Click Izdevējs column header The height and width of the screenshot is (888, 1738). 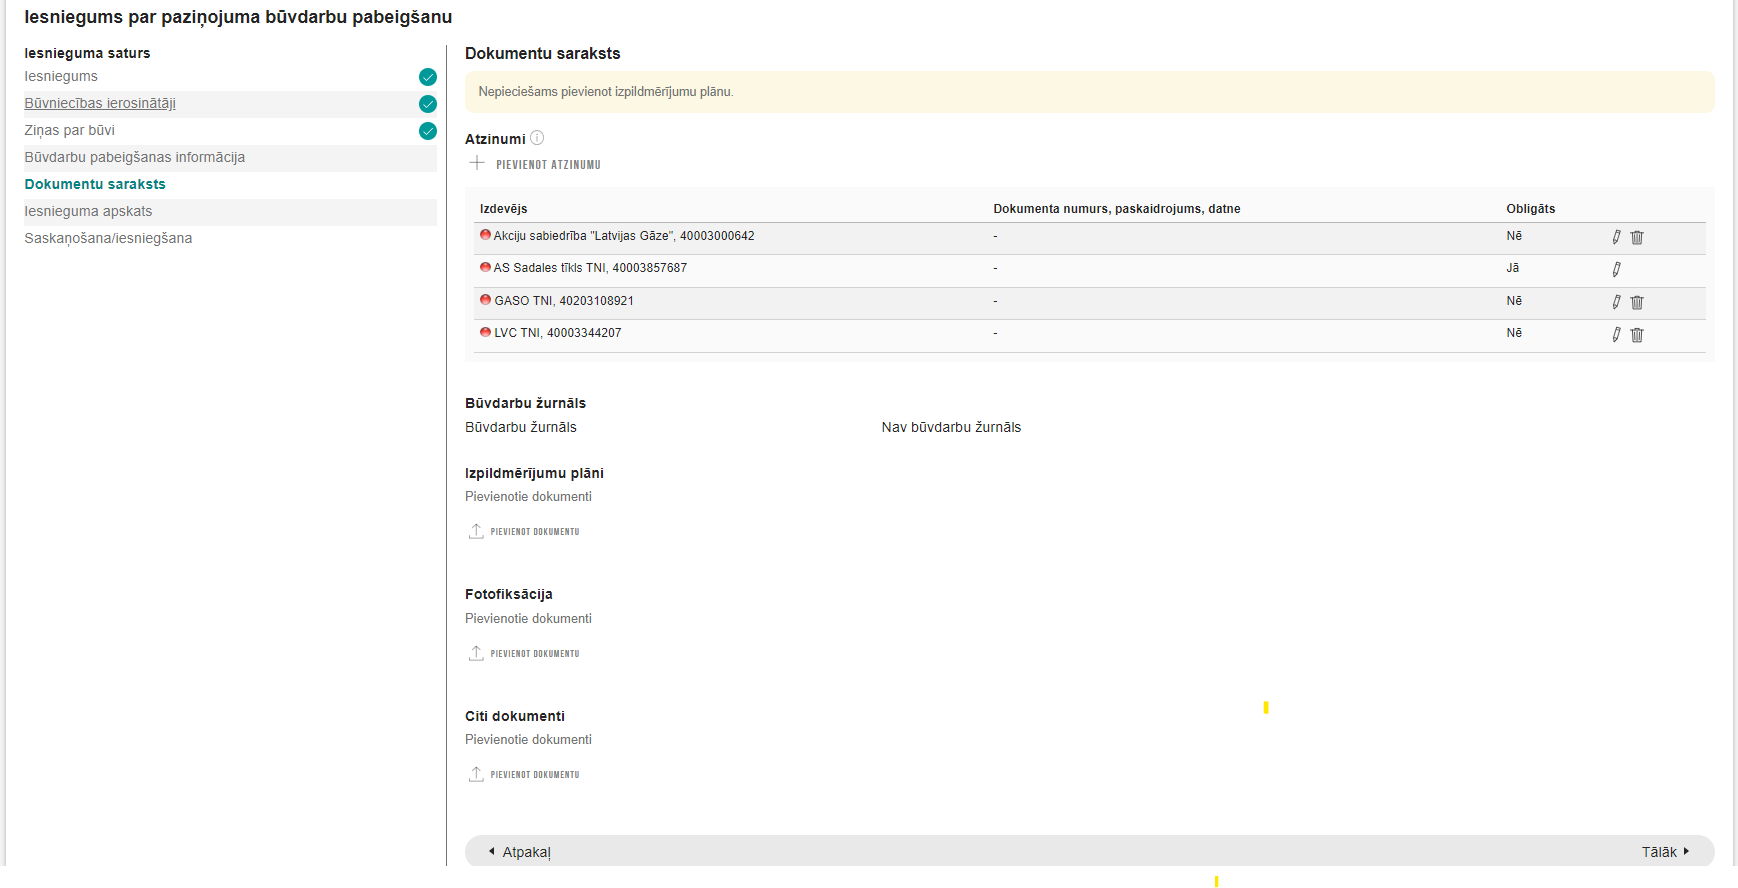pos(503,209)
